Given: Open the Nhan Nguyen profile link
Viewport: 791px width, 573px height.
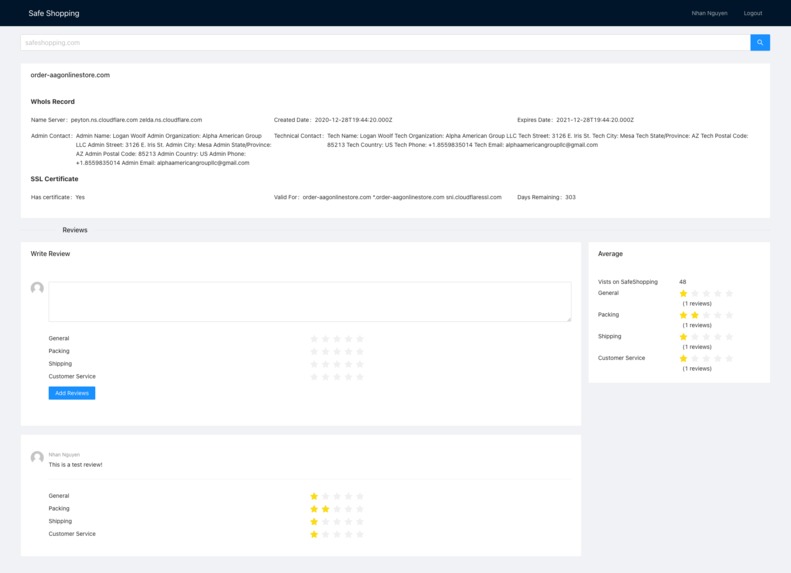Looking at the screenshot, I should (709, 13).
